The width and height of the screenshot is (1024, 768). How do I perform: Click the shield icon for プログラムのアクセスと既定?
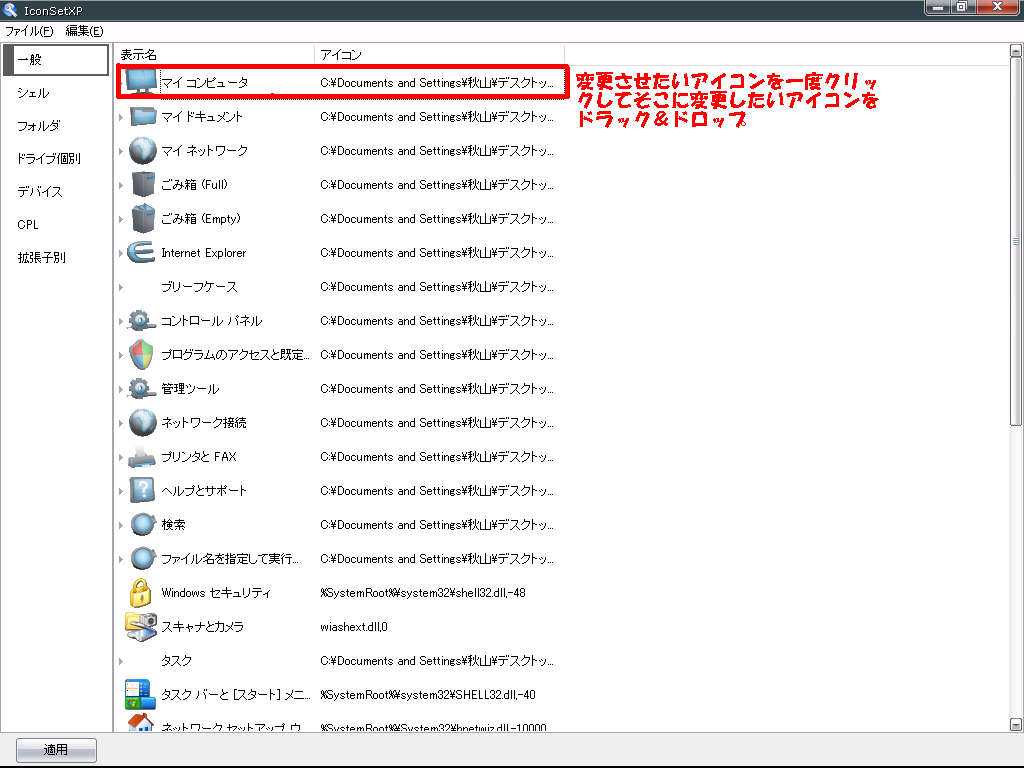click(141, 354)
